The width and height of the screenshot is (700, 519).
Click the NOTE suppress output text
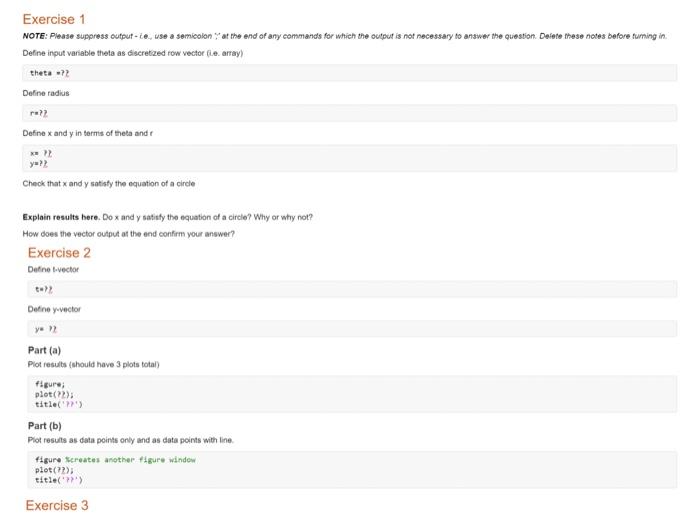click(345, 36)
